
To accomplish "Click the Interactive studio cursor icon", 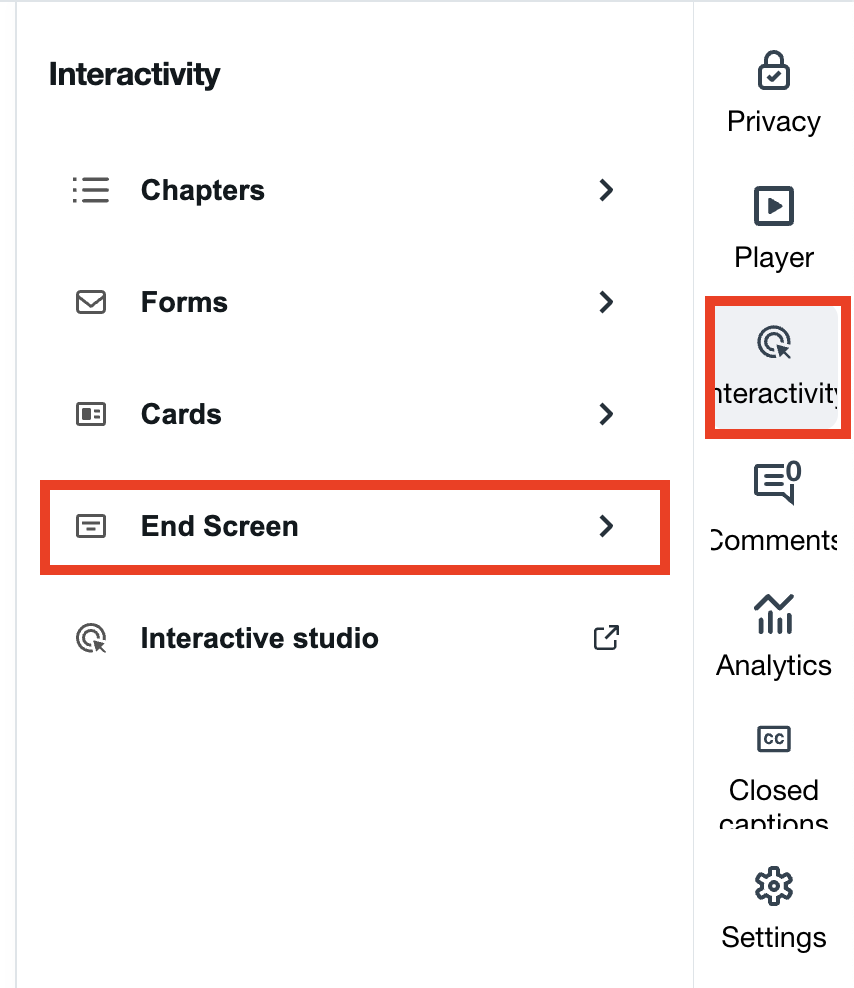I will coord(91,638).
